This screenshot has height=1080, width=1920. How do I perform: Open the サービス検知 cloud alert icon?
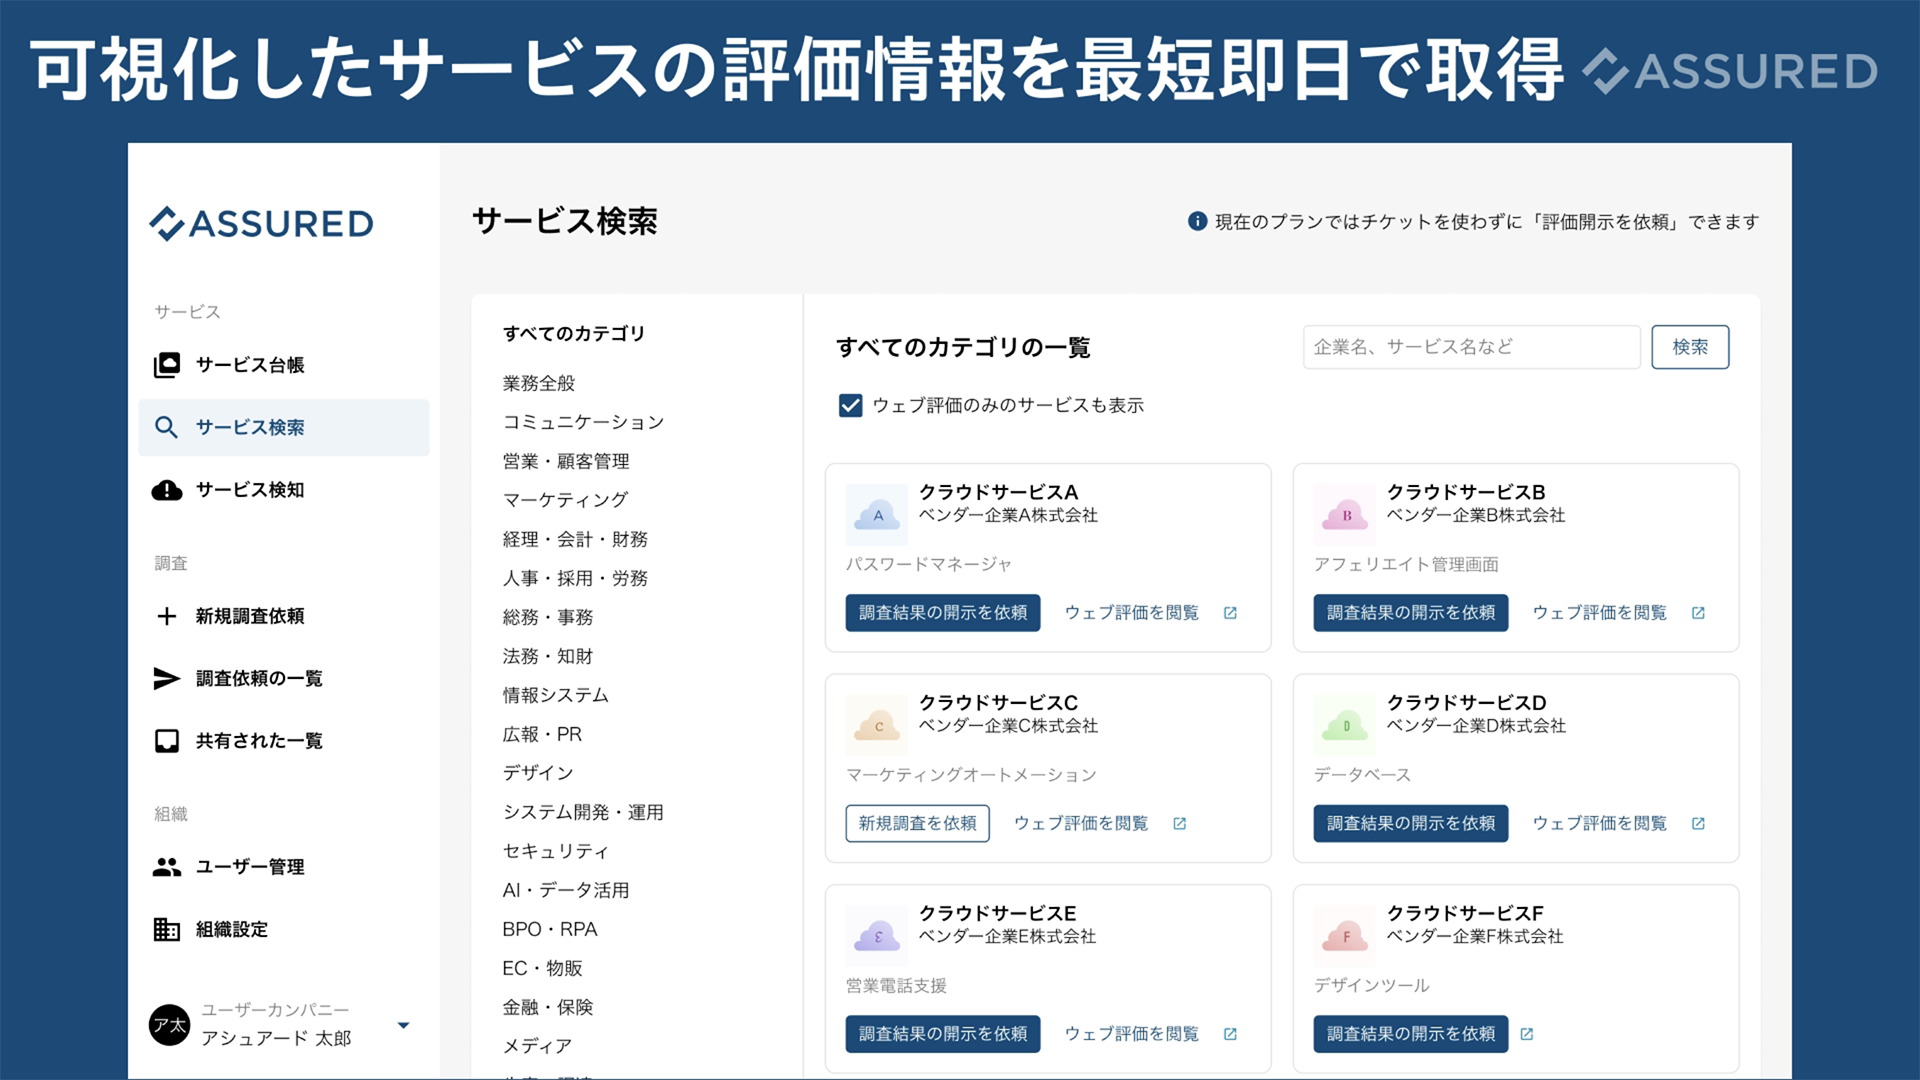(x=167, y=490)
